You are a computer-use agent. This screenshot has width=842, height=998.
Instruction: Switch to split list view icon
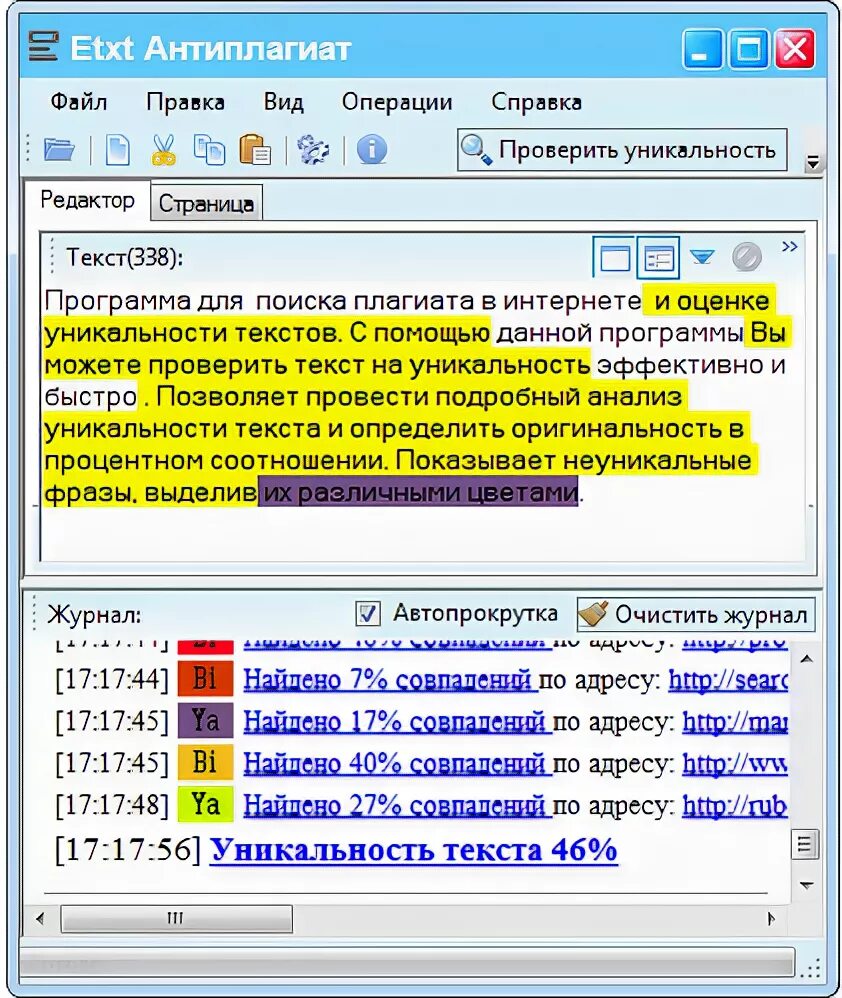point(658,258)
